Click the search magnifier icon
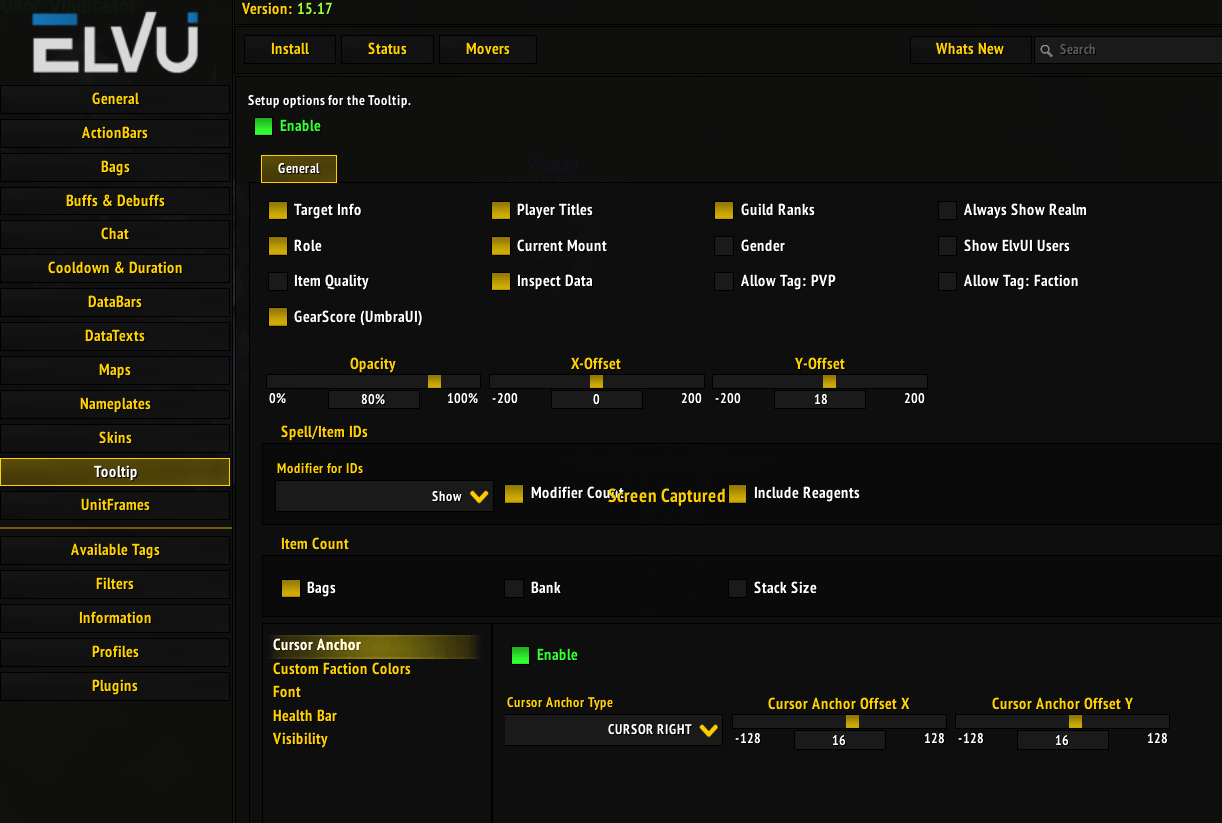This screenshot has width=1222, height=823. pyautogui.click(x=1046, y=50)
